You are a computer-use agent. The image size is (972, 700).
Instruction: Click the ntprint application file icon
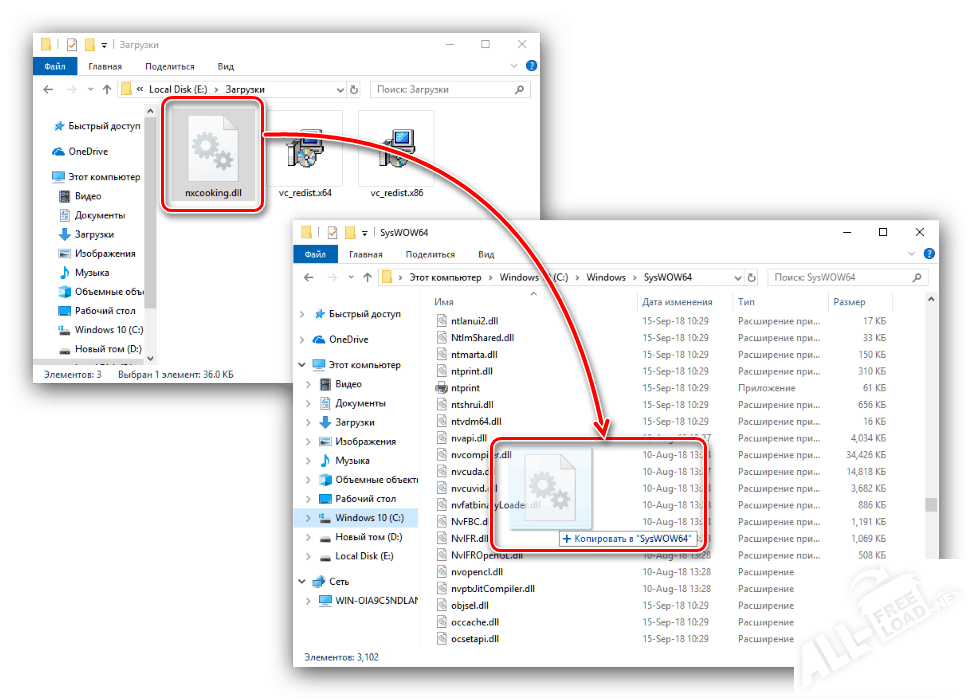443,387
